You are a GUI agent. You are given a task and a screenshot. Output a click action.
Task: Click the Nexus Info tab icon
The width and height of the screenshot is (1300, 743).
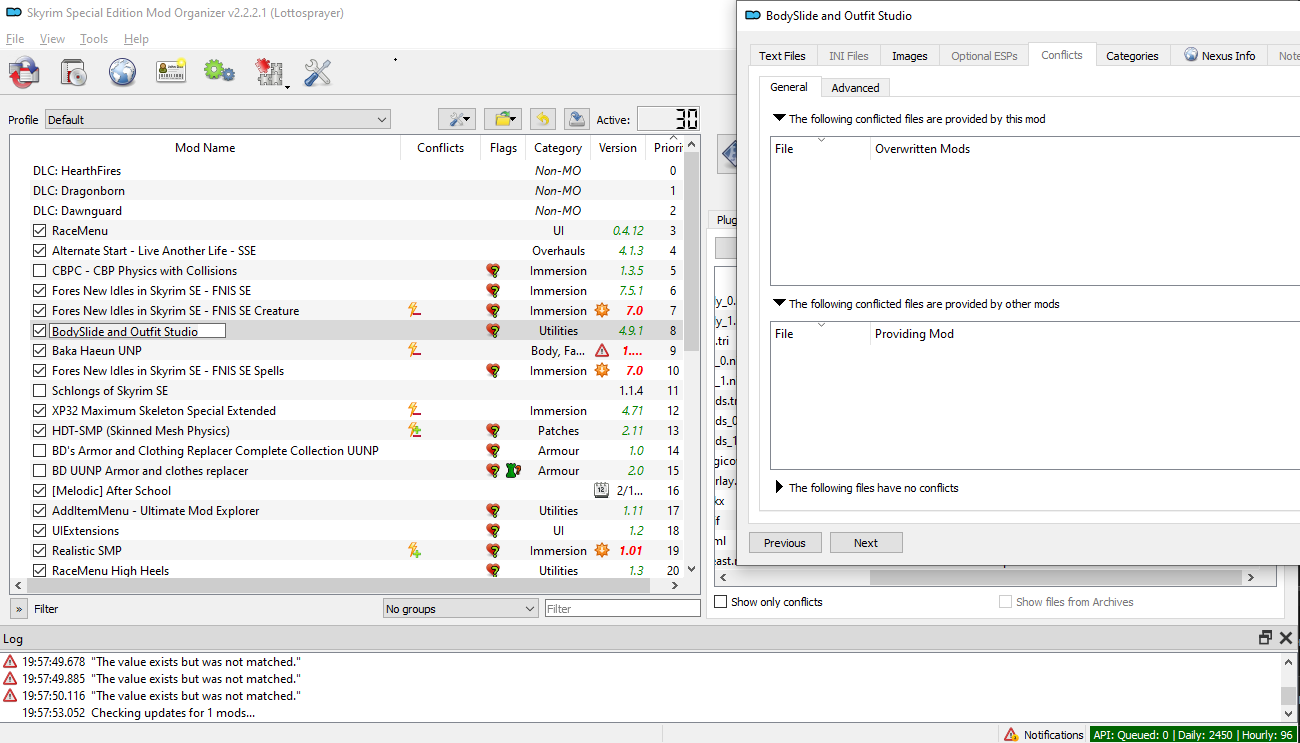click(x=1191, y=55)
